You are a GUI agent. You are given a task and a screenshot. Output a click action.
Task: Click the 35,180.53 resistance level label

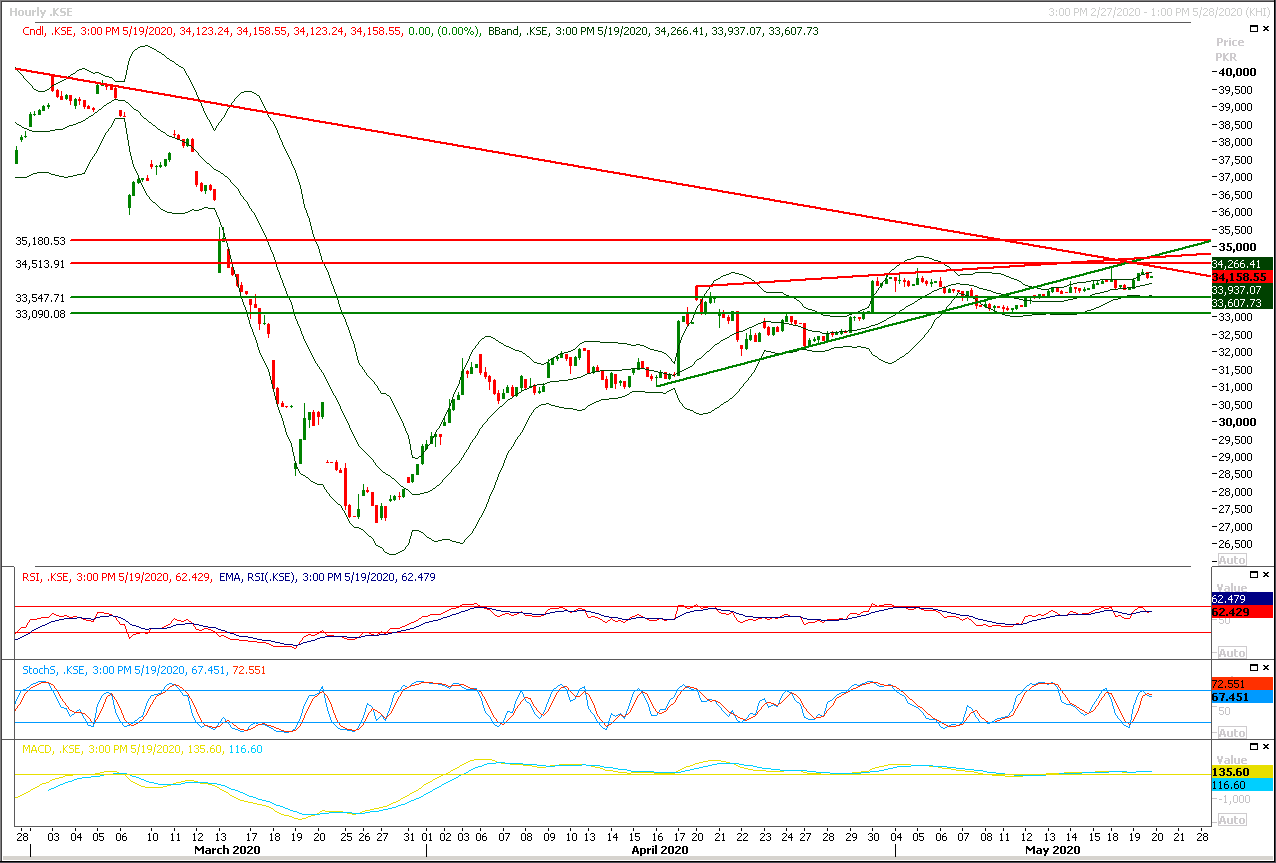tap(41, 241)
